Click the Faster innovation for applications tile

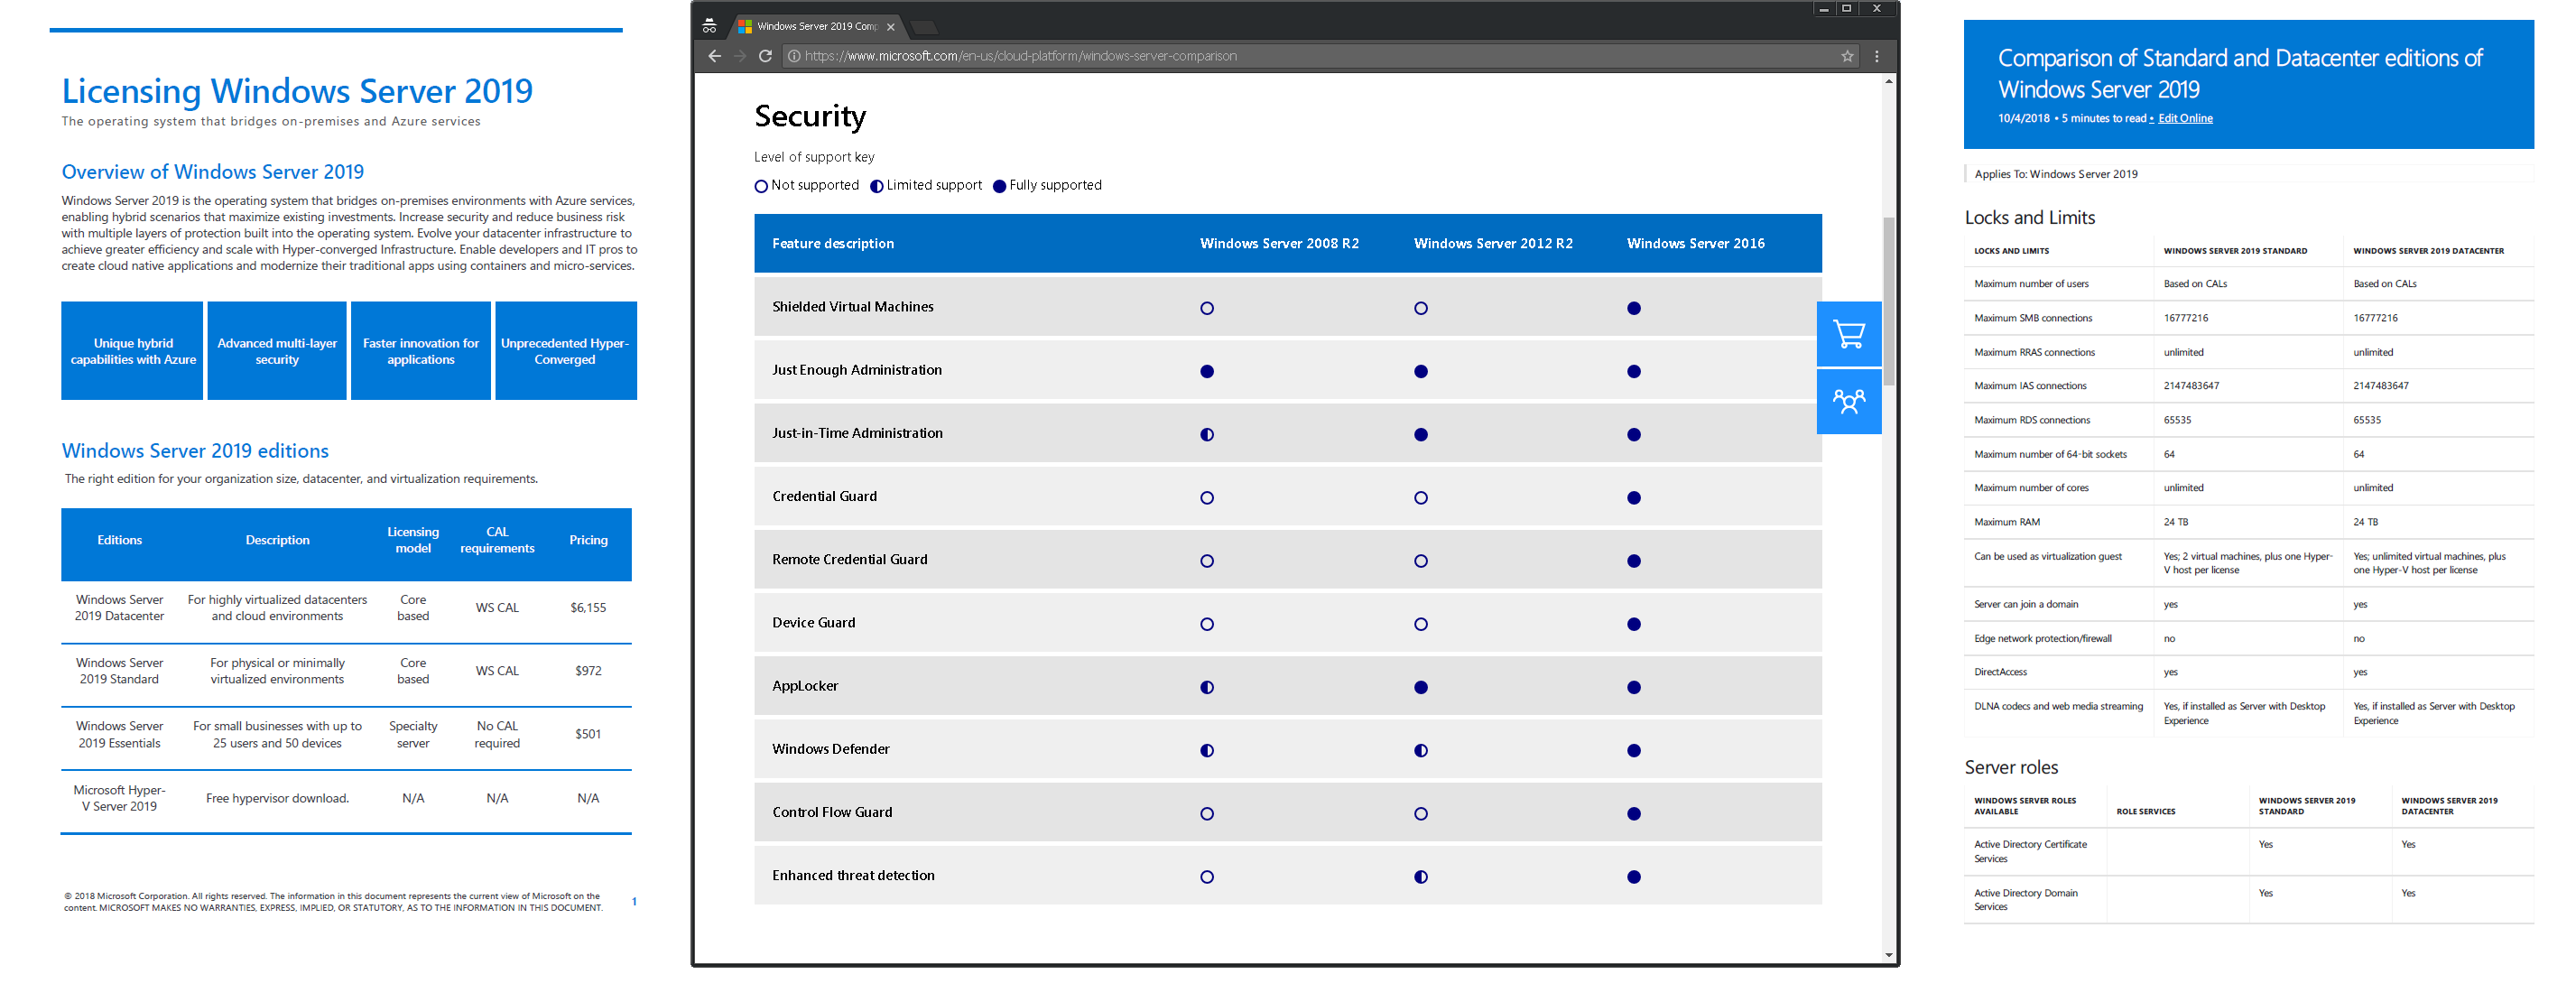[420, 351]
